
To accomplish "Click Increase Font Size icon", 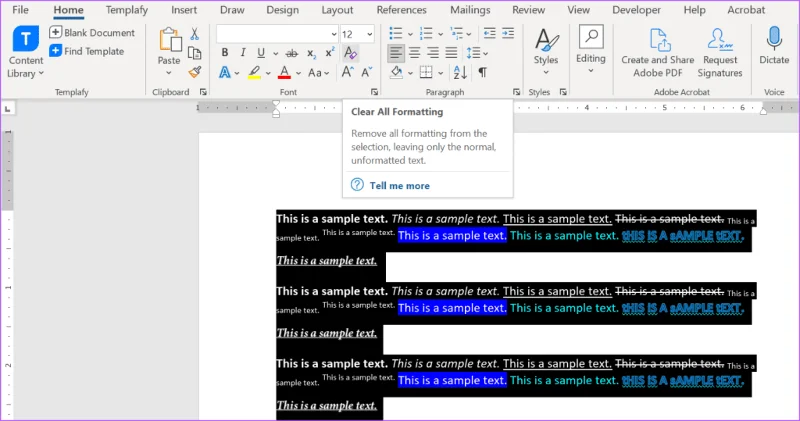I will point(347,72).
